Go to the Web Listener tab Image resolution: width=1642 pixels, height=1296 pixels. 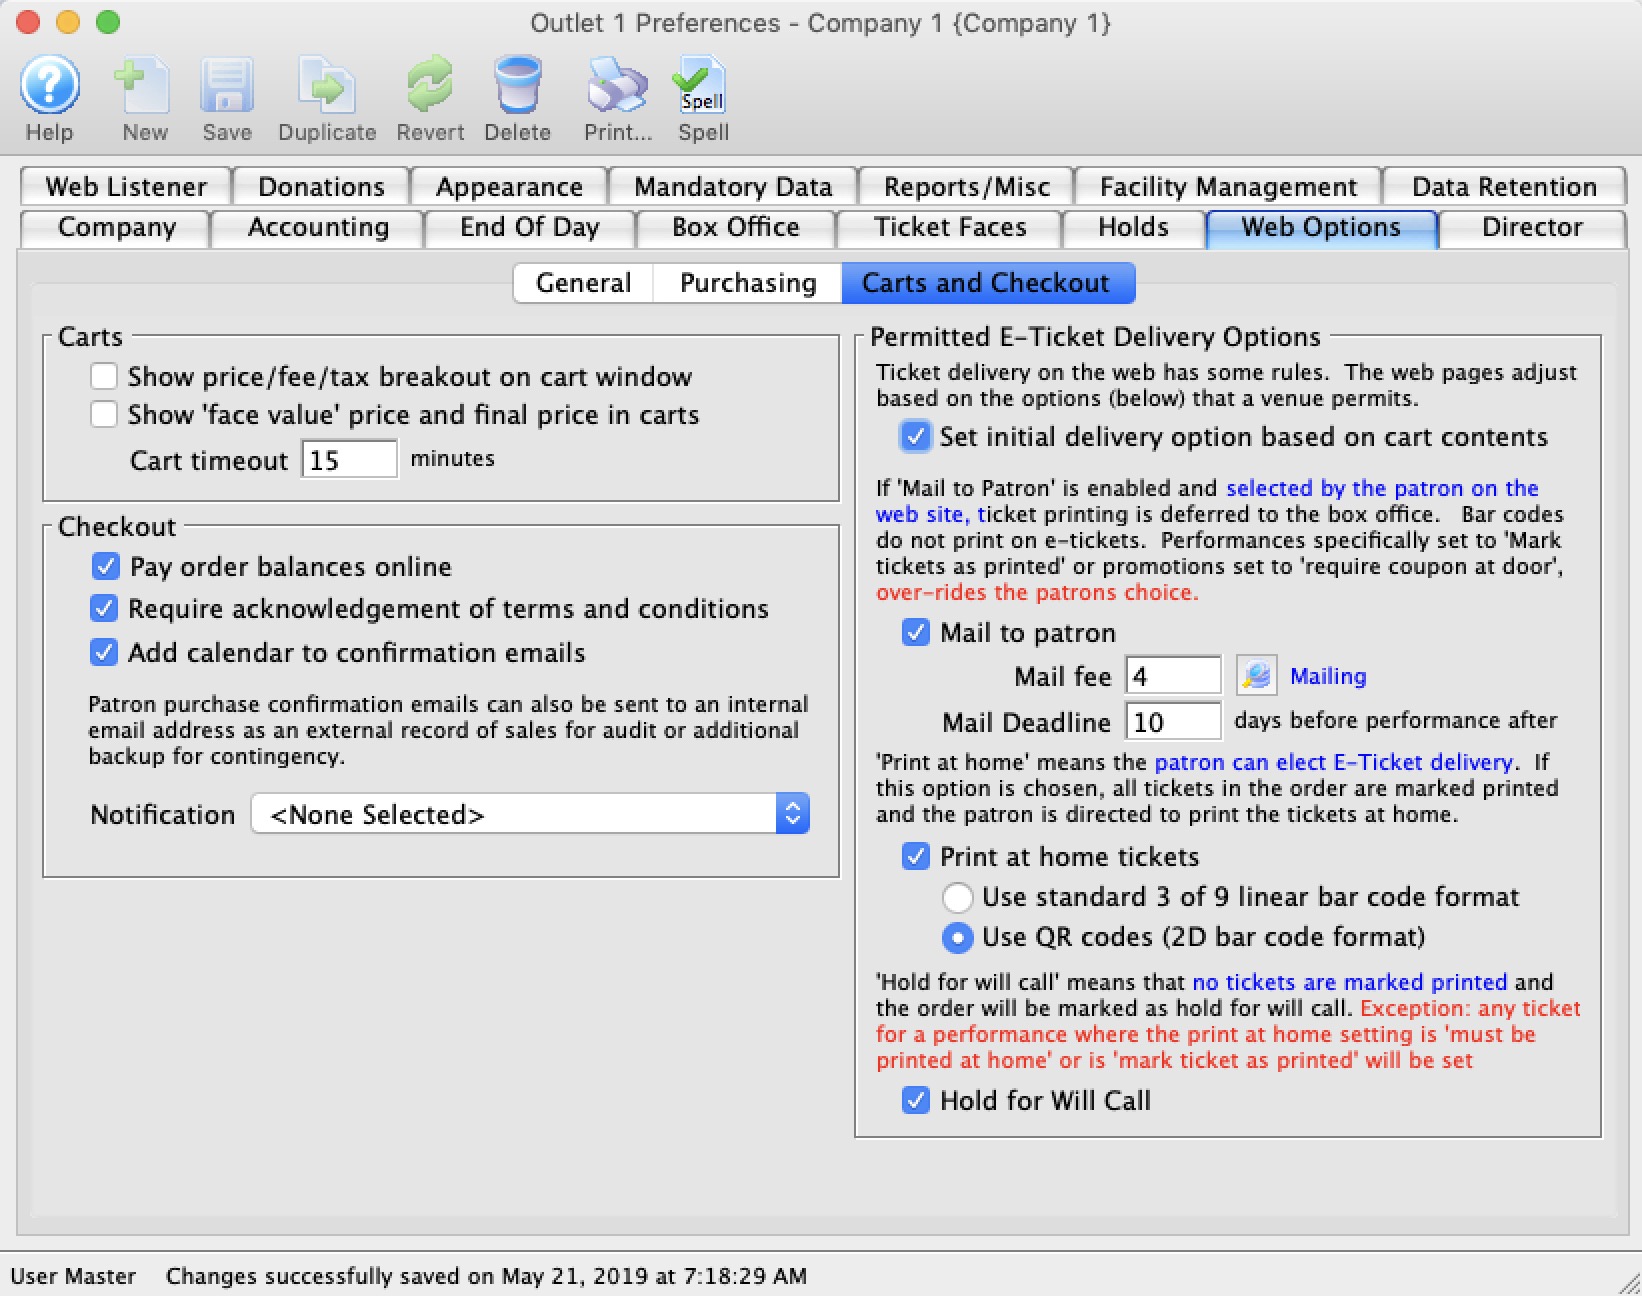coord(126,187)
